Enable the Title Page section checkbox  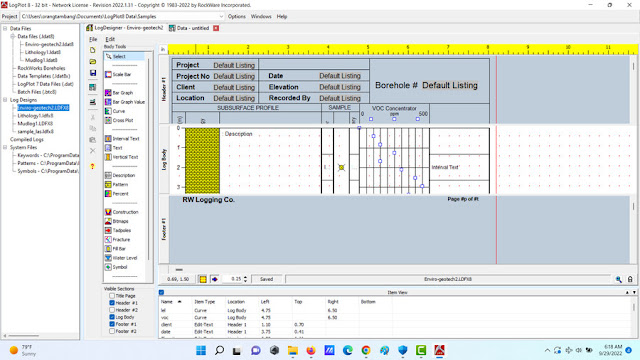[x=112, y=296]
